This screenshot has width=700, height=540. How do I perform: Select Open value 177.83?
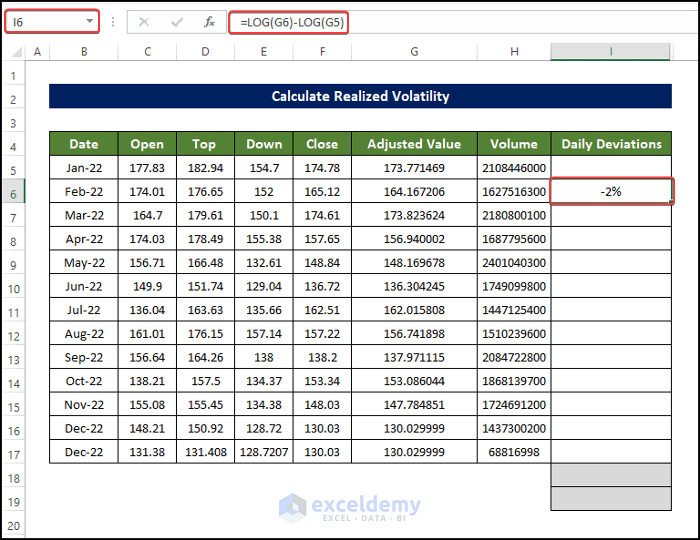tap(147, 168)
